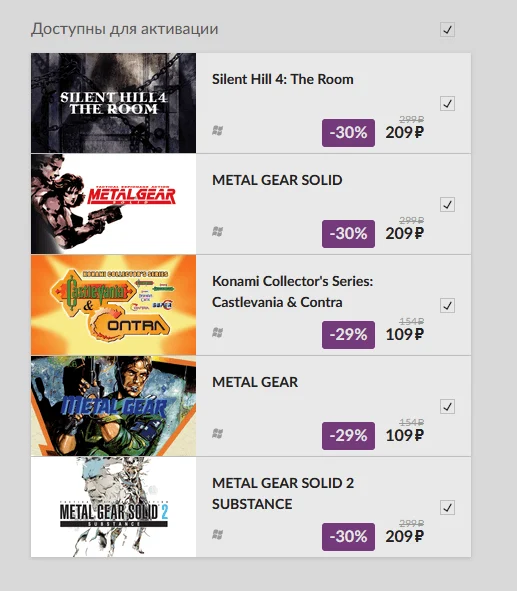Open the METAL GEAR SOLID 2 SUBSTANCE title
Screen dimensions: 517x591
coord(283,493)
